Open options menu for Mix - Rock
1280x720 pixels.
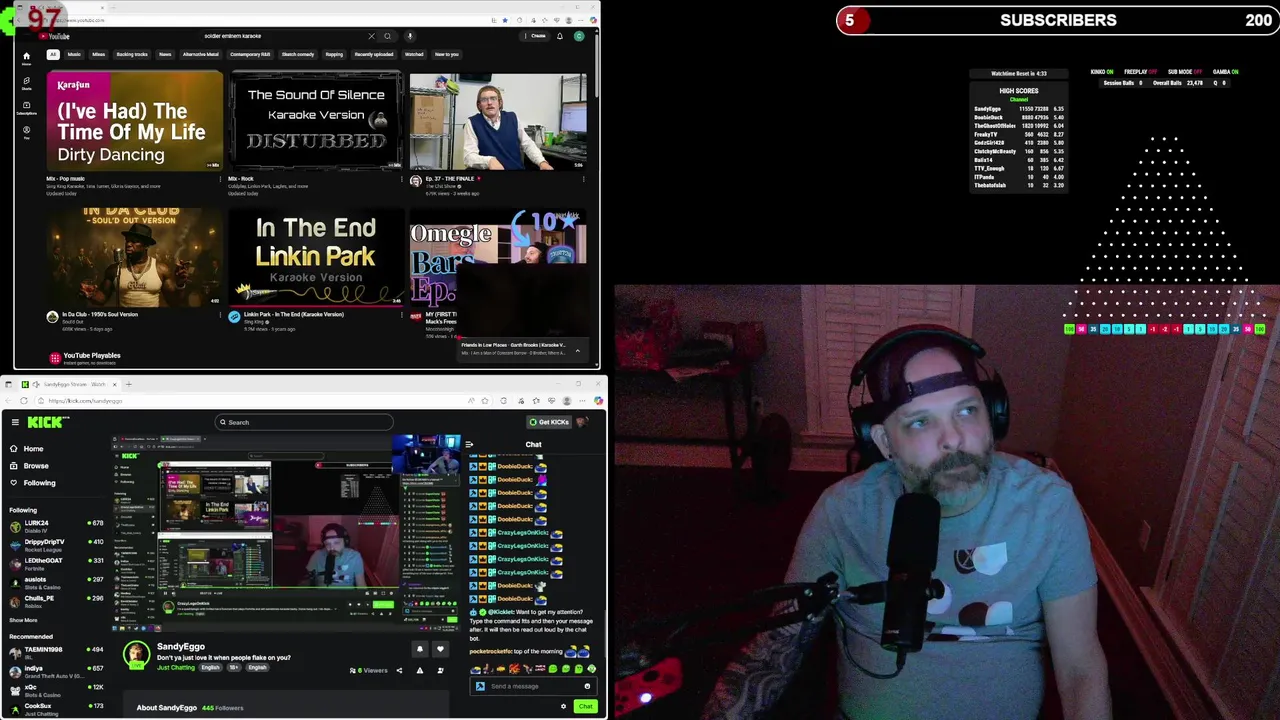pos(402,179)
